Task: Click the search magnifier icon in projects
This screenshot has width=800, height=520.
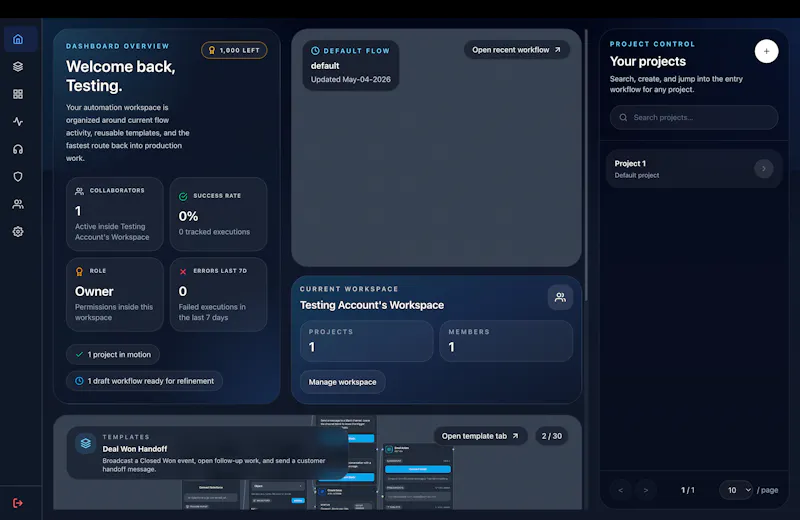Action: 623,117
